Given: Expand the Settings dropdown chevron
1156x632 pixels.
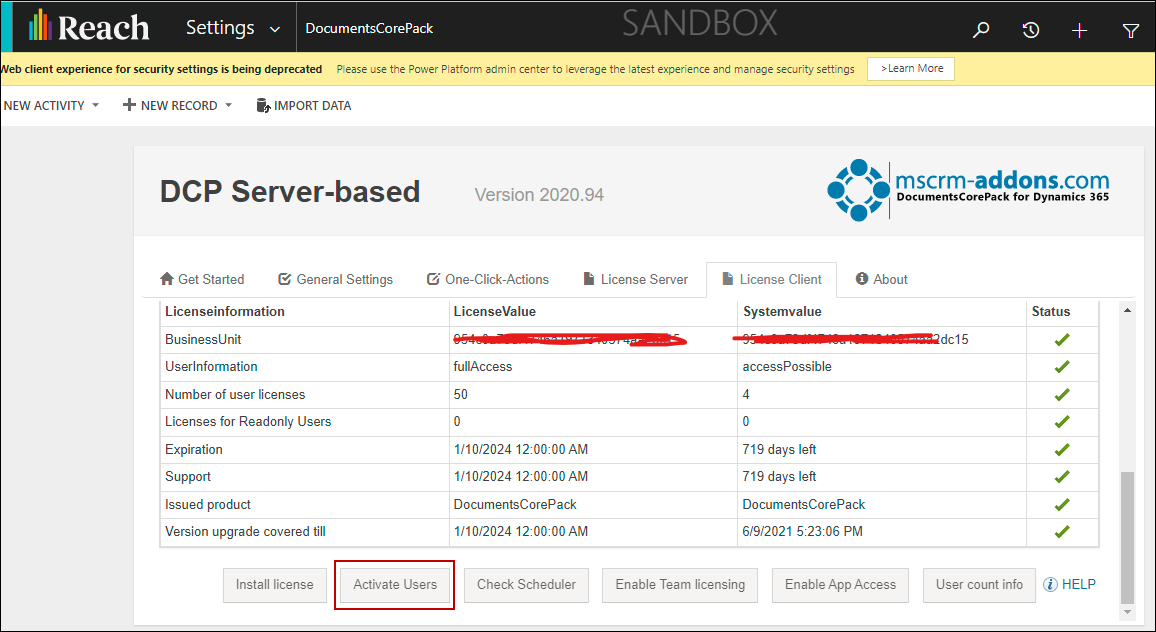Looking at the screenshot, I should click(275, 29).
